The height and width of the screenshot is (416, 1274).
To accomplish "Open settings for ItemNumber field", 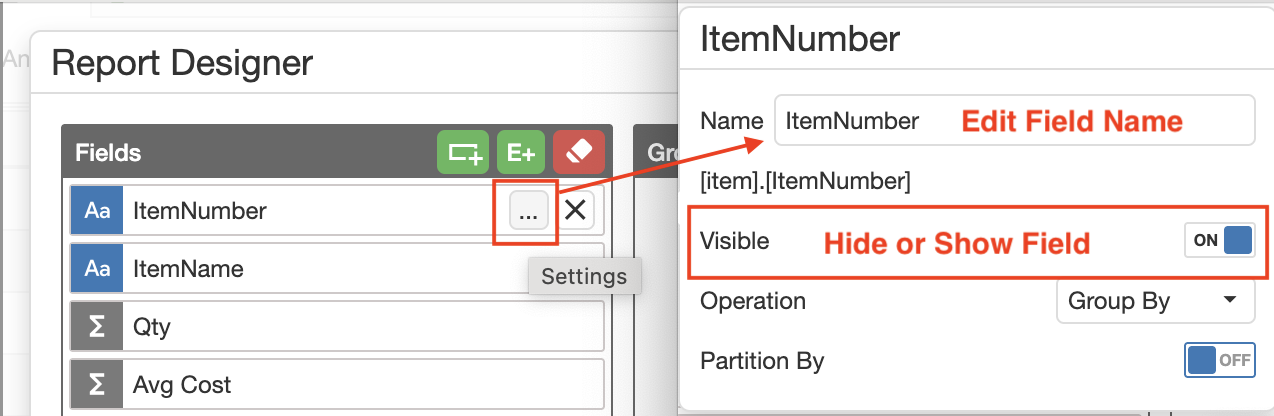I will coord(529,211).
